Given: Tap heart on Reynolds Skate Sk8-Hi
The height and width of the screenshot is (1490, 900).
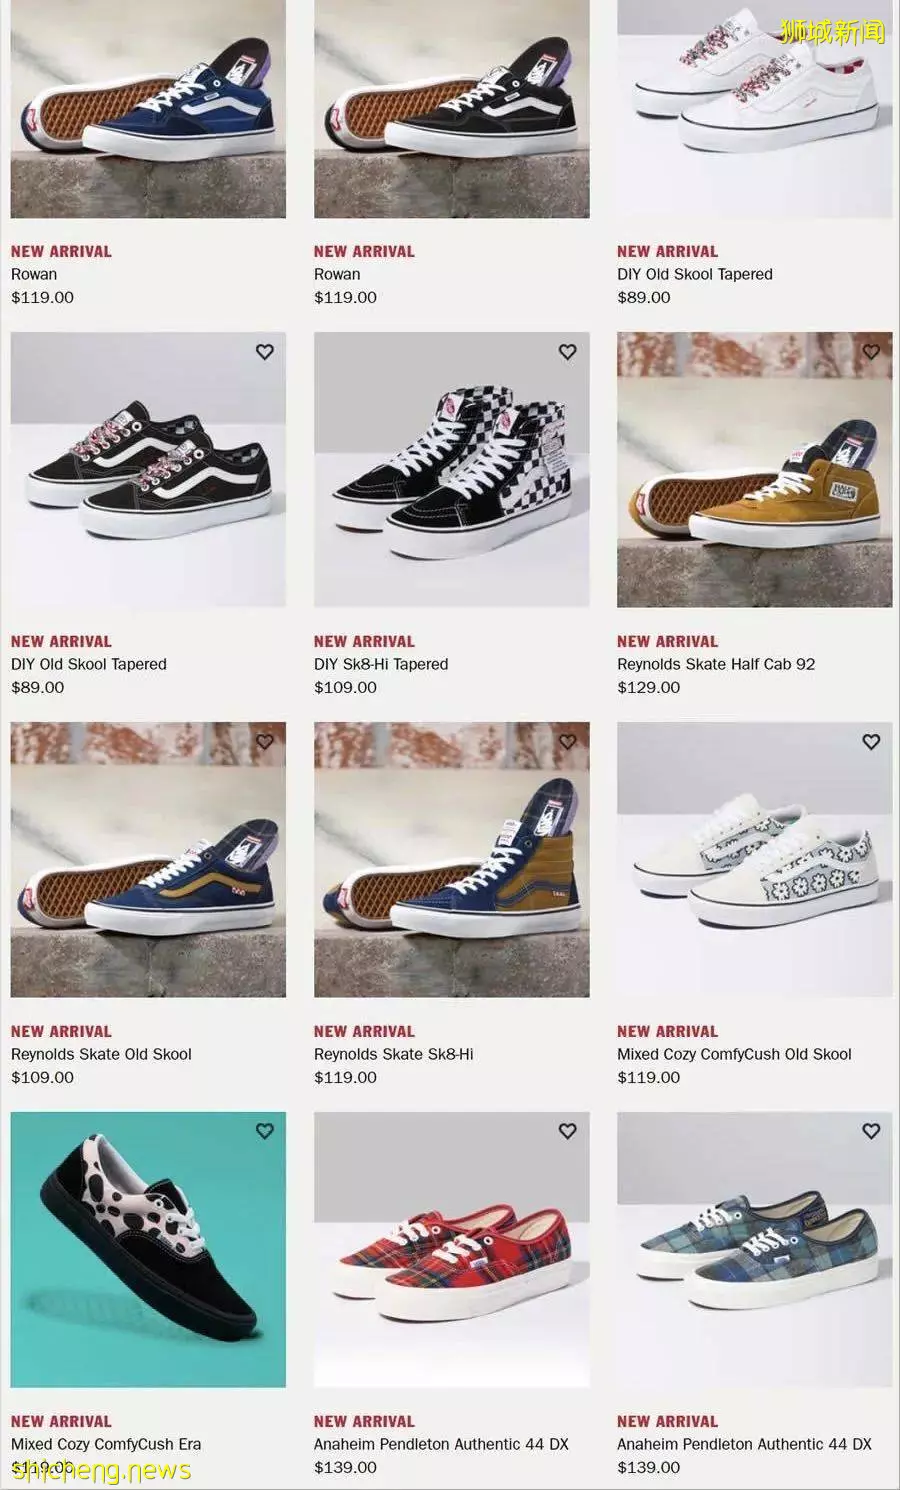Looking at the screenshot, I should click(567, 742).
